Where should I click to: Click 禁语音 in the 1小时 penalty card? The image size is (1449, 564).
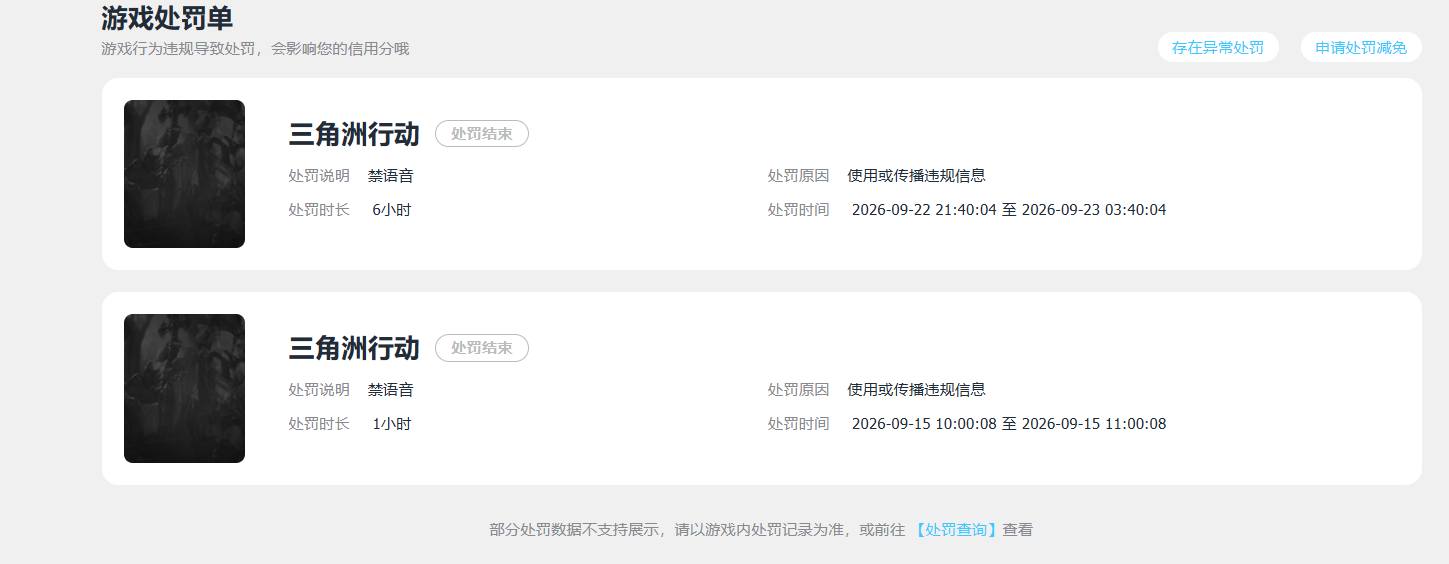click(390, 390)
